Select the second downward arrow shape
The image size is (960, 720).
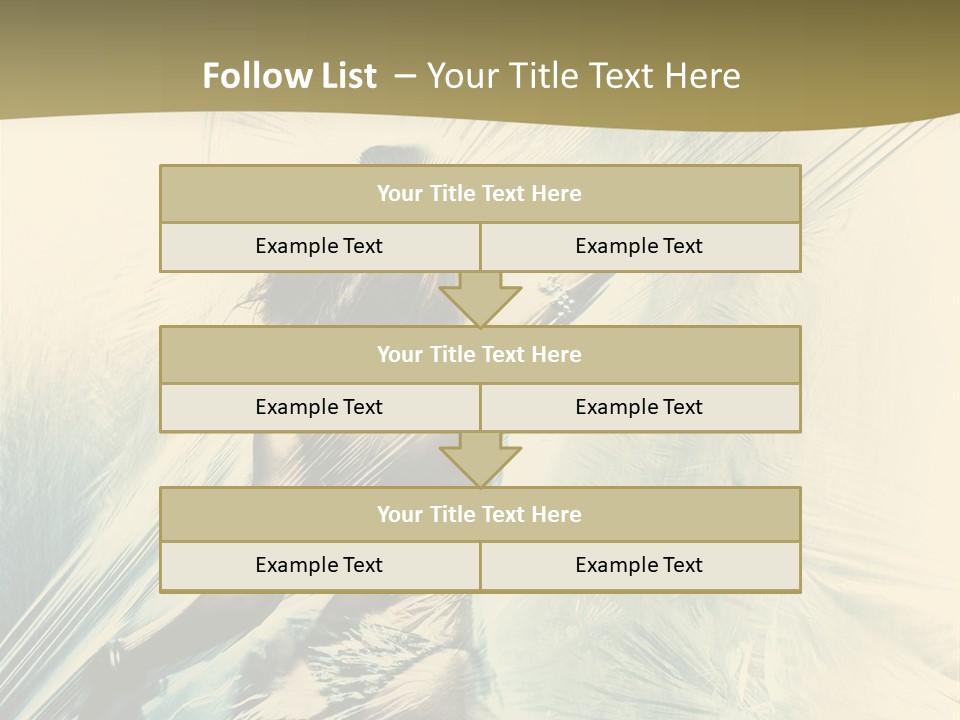coord(480,460)
